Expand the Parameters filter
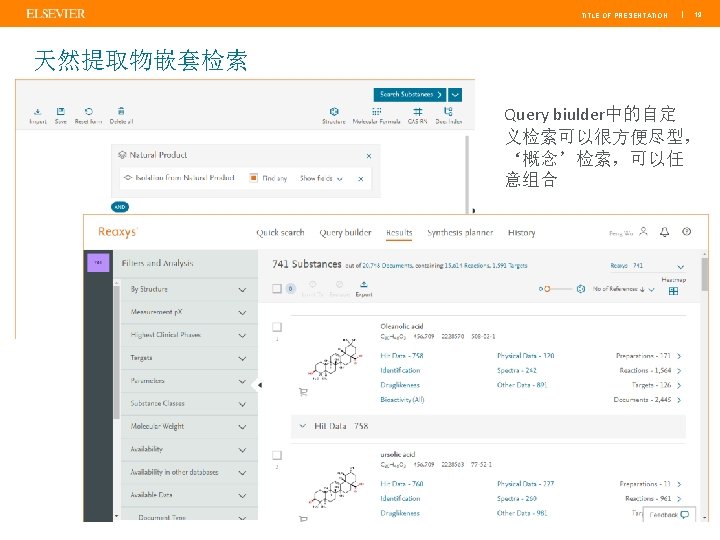The height and width of the screenshot is (540, 720). [x=189, y=381]
